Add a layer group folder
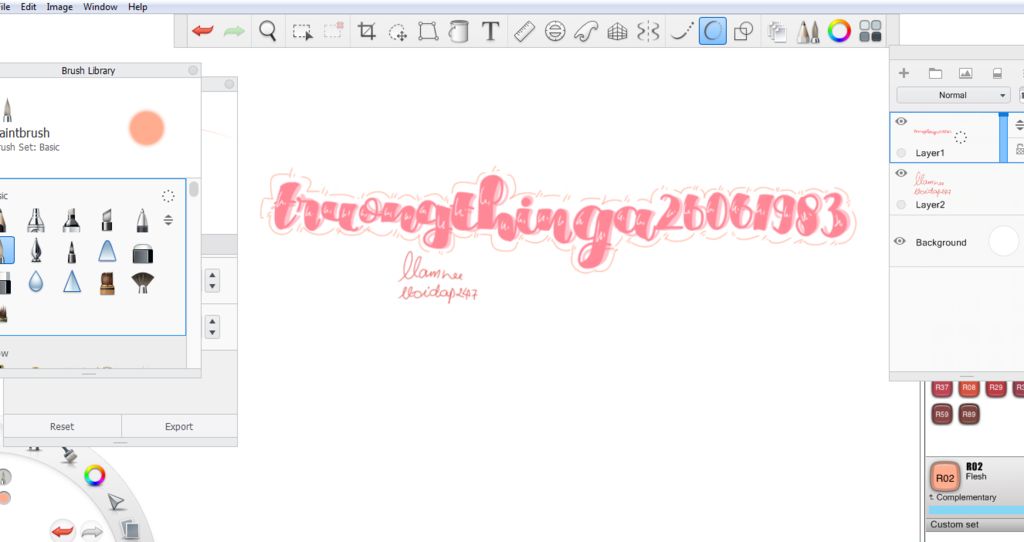 pyautogui.click(x=935, y=73)
